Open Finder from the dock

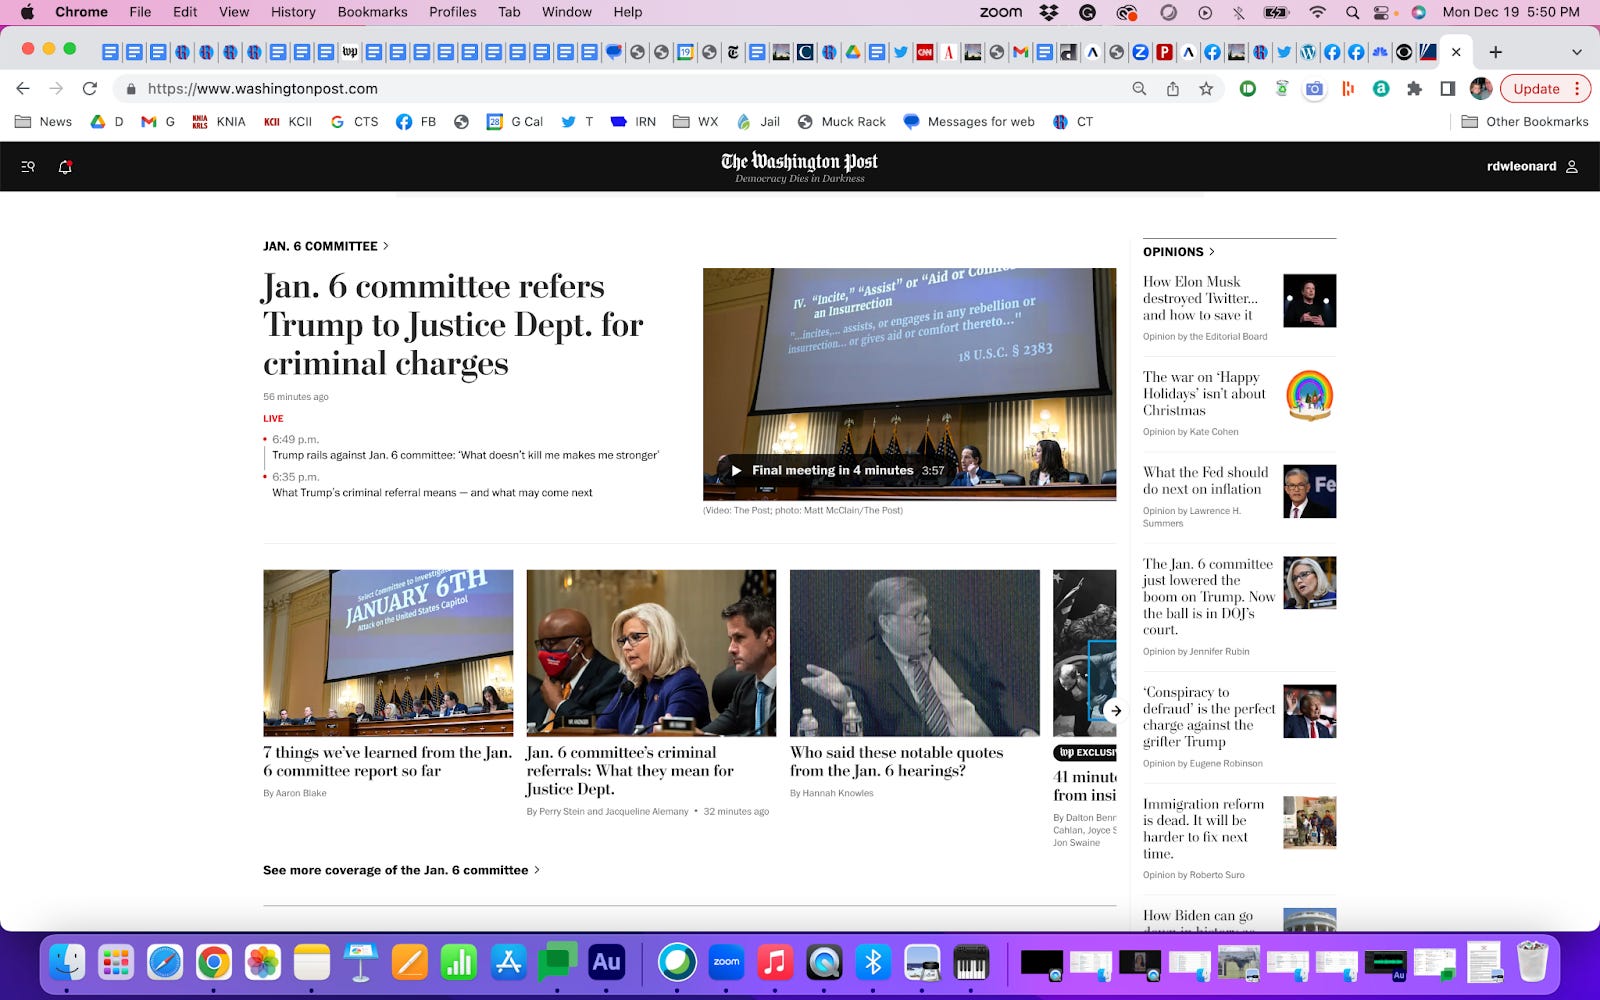point(67,963)
